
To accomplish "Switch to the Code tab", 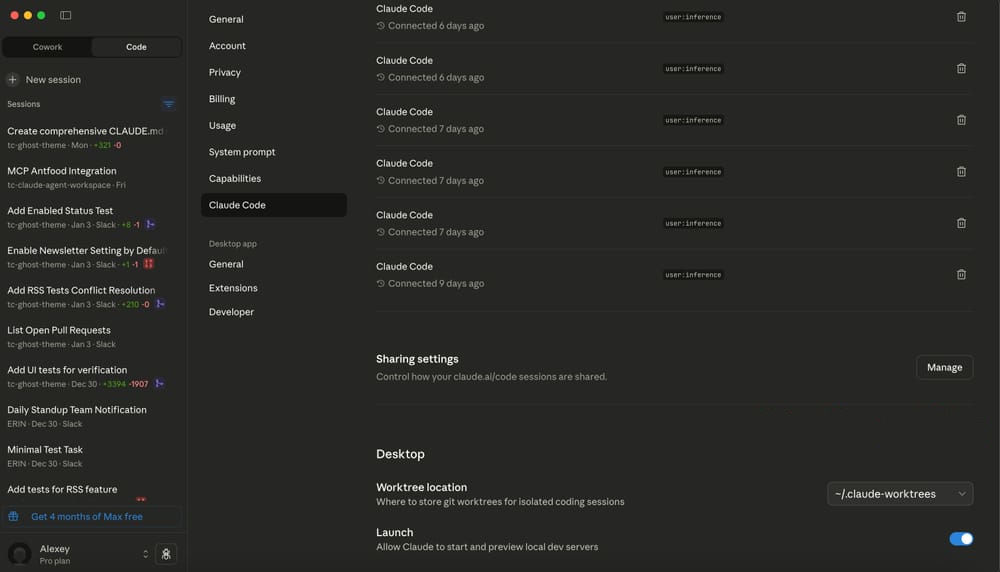I will [136, 47].
